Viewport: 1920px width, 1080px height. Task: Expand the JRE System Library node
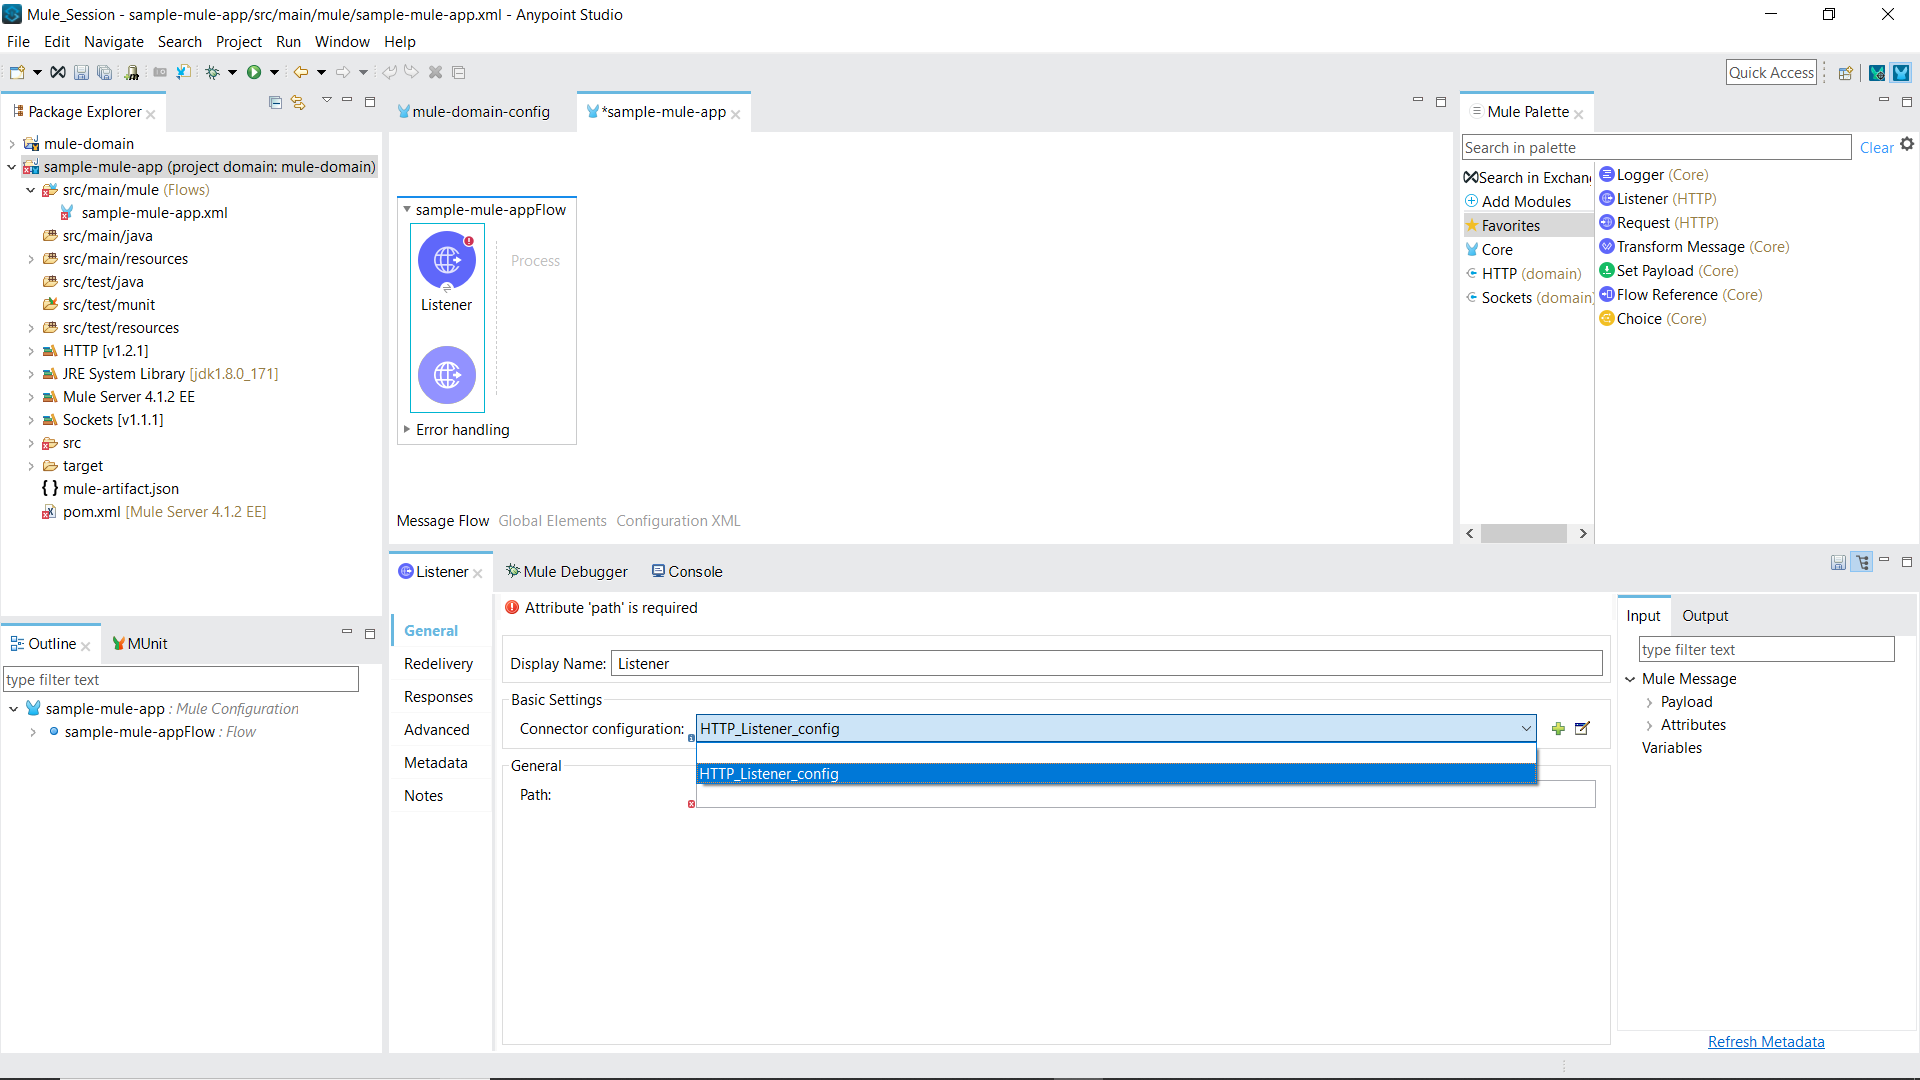coord(31,374)
